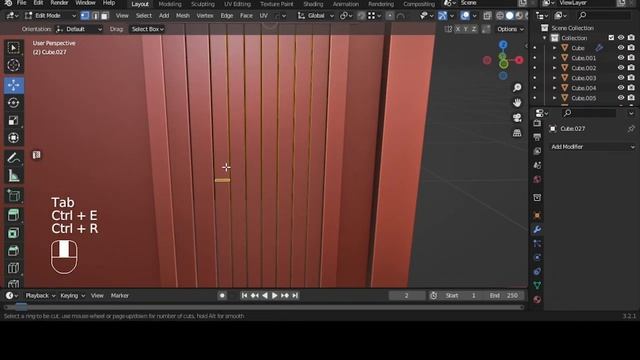This screenshot has width=640, height=360.
Task: Activate the Rotate tool
Action: point(13,102)
